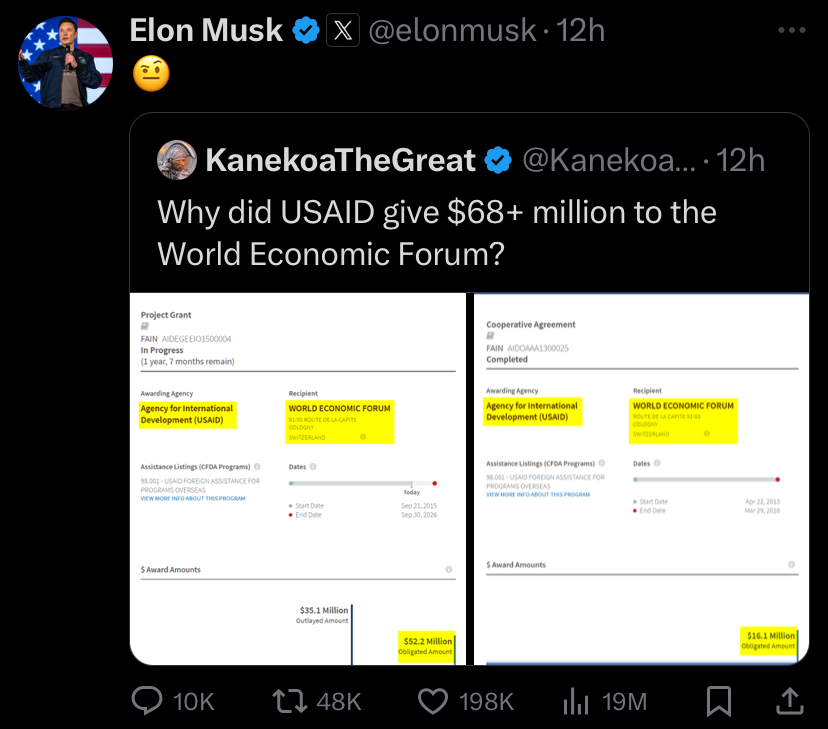Screen dimensions: 828x729
Task: Click the 12h timestamp of Elon's post
Action: tap(581, 30)
